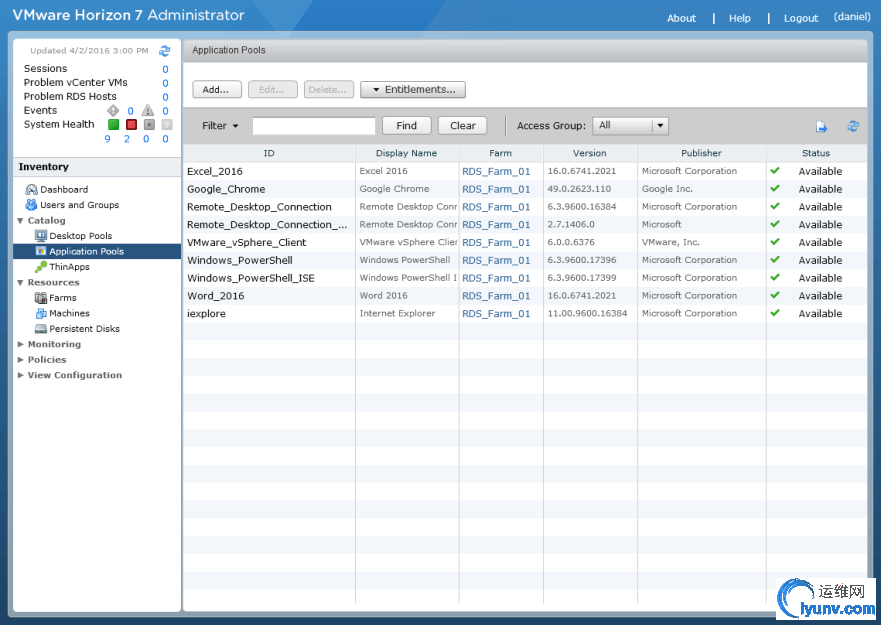Click the Sessions count value
This screenshot has width=881, height=625.
click(x=165, y=69)
